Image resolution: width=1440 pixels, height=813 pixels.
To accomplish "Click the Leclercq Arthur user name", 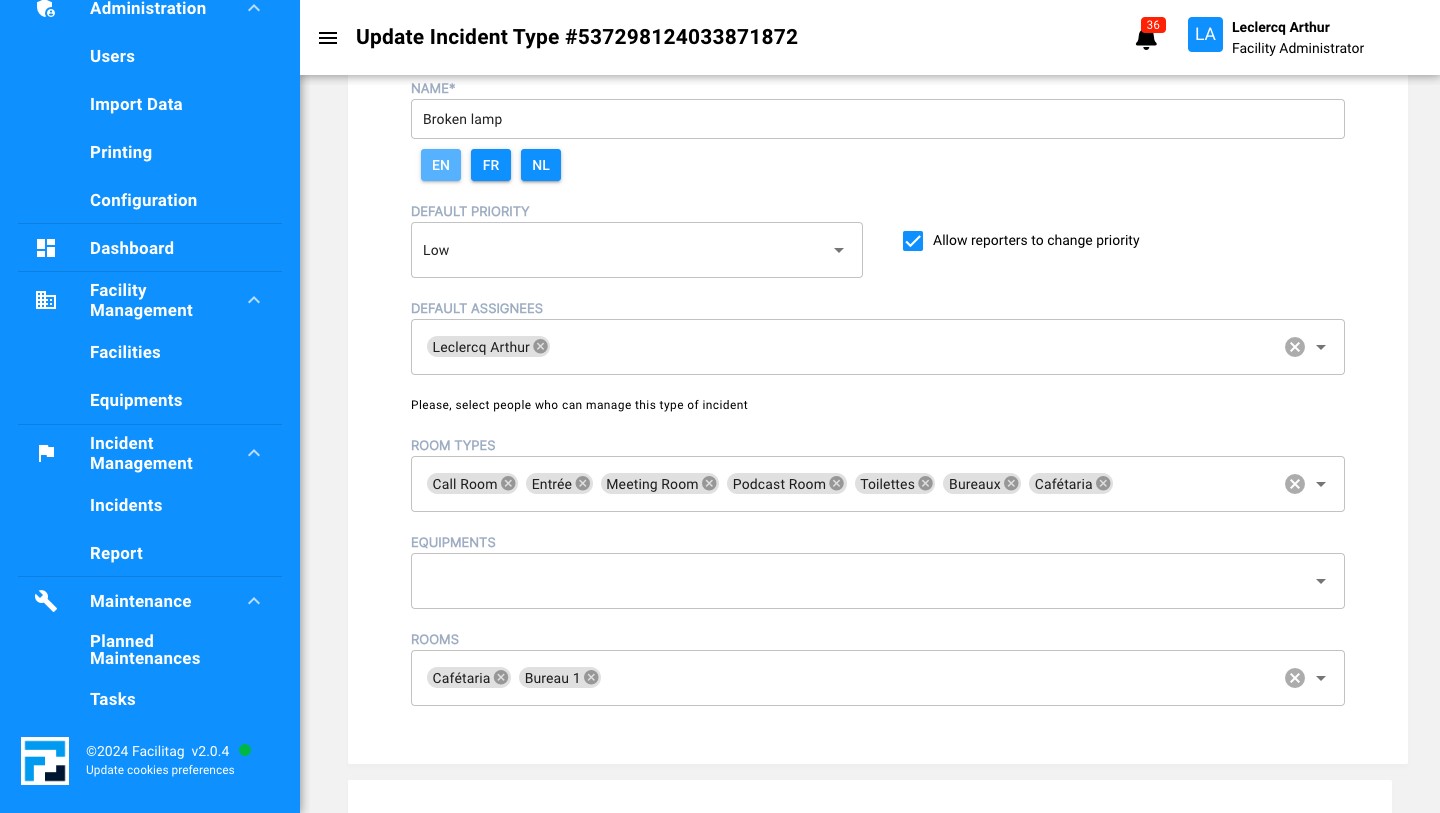I will coord(1281,27).
